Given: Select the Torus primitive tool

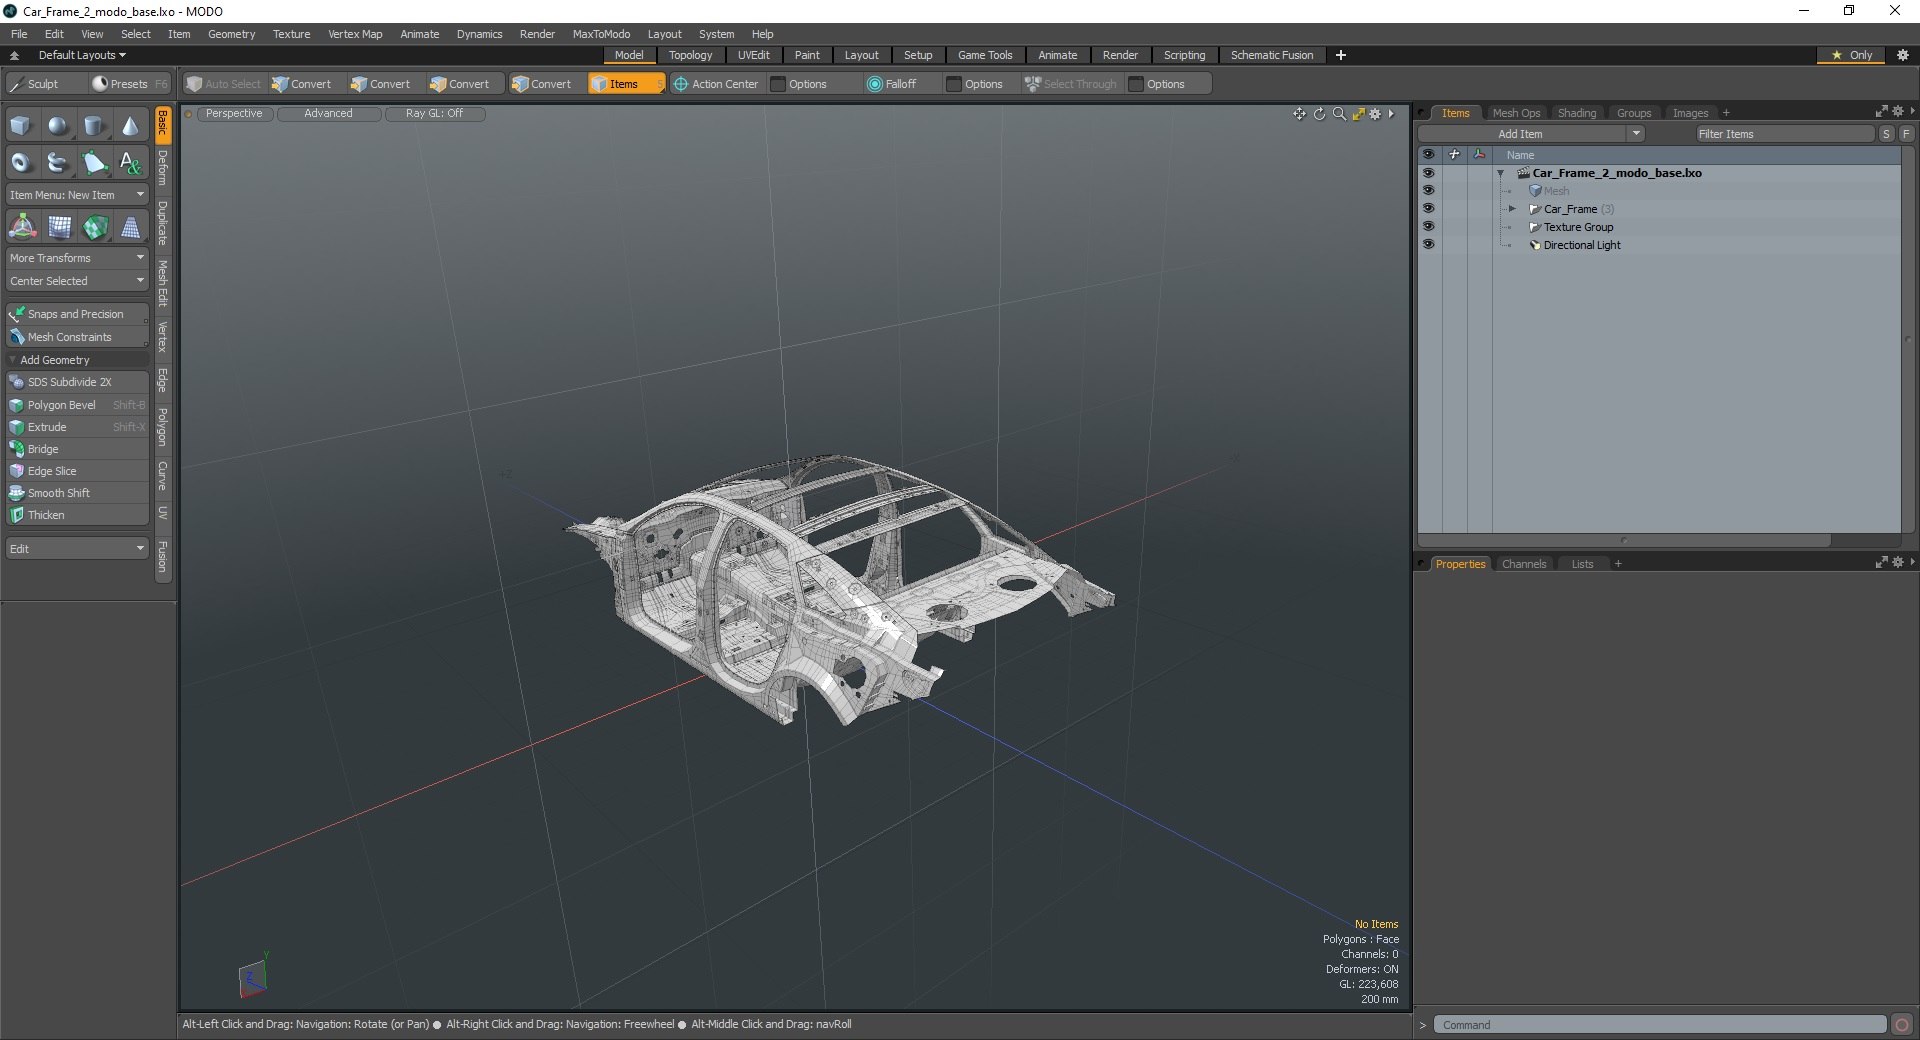Looking at the screenshot, I should (x=21, y=162).
